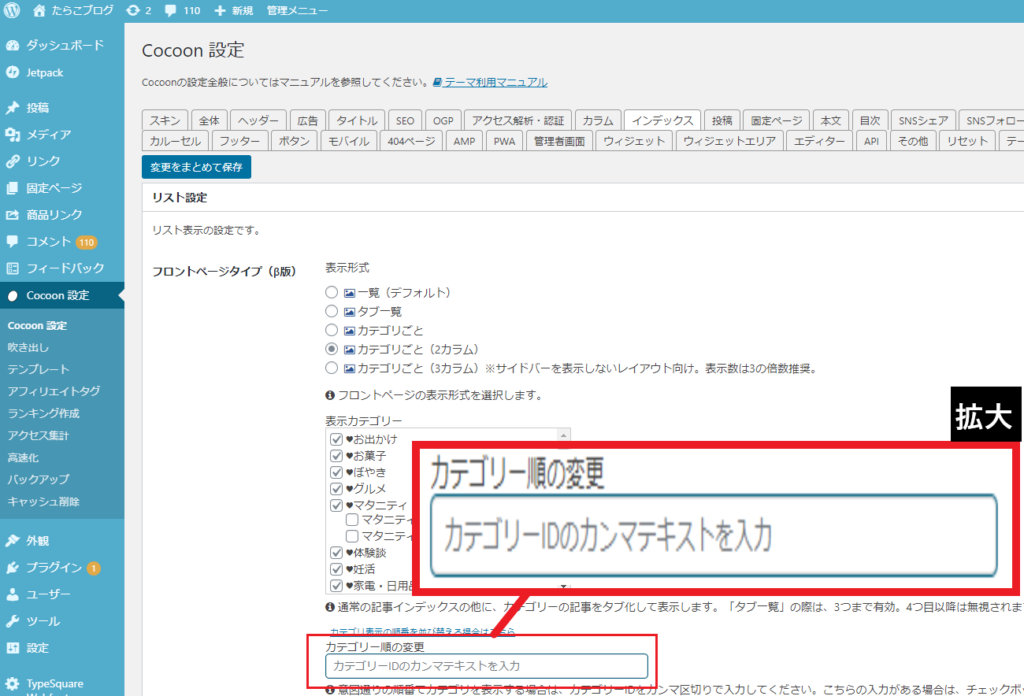Open ツール via its wrench icon
The width and height of the screenshot is (1024, 696).
tap(12, 621)
